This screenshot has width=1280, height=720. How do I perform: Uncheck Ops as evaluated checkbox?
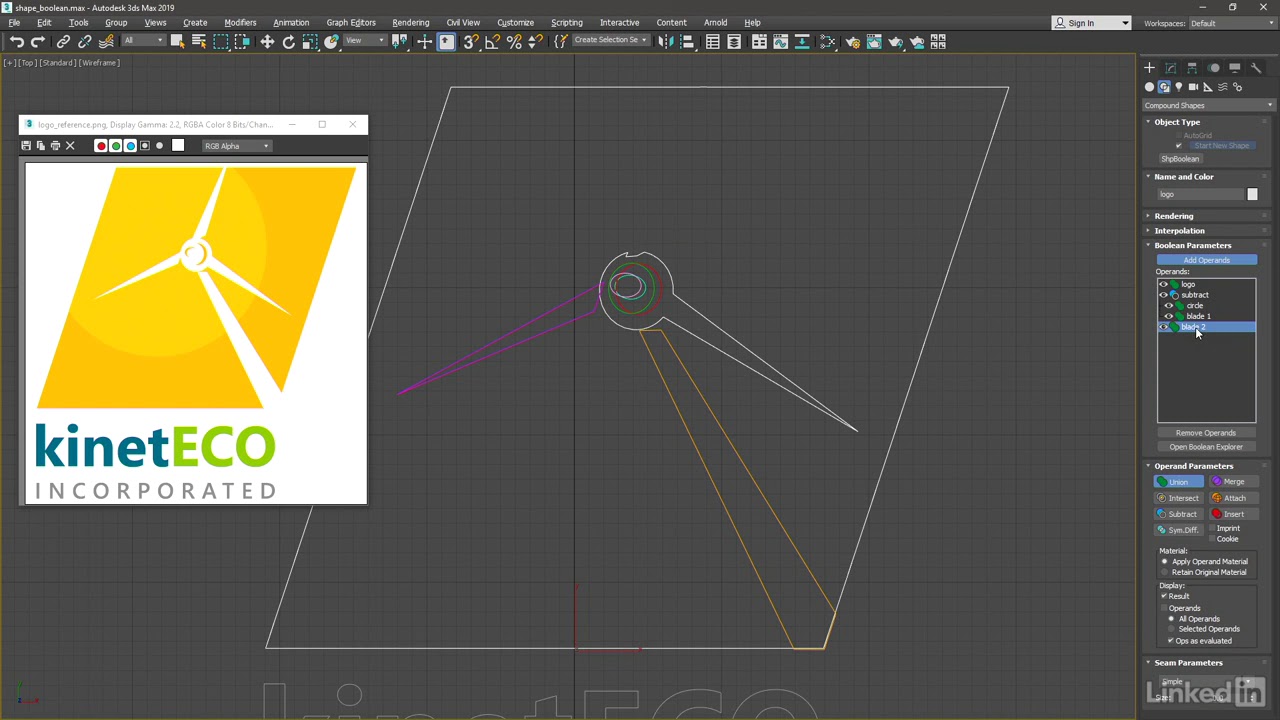pyautogui.click(x=1171, y=641)
